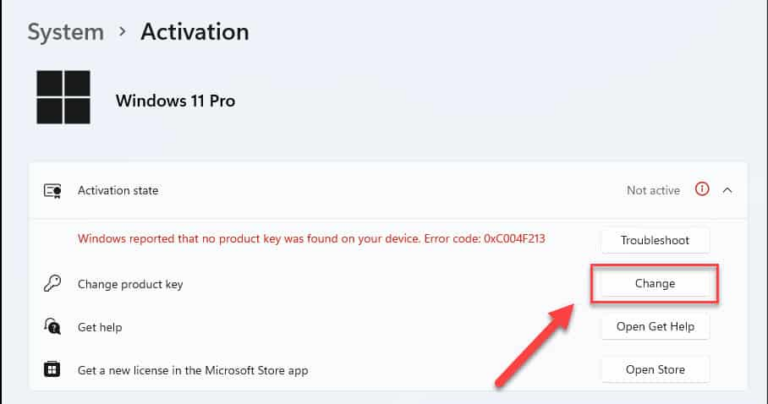Click the Open Store button
This screenshot has width=768, height=404.
(655, 370)
